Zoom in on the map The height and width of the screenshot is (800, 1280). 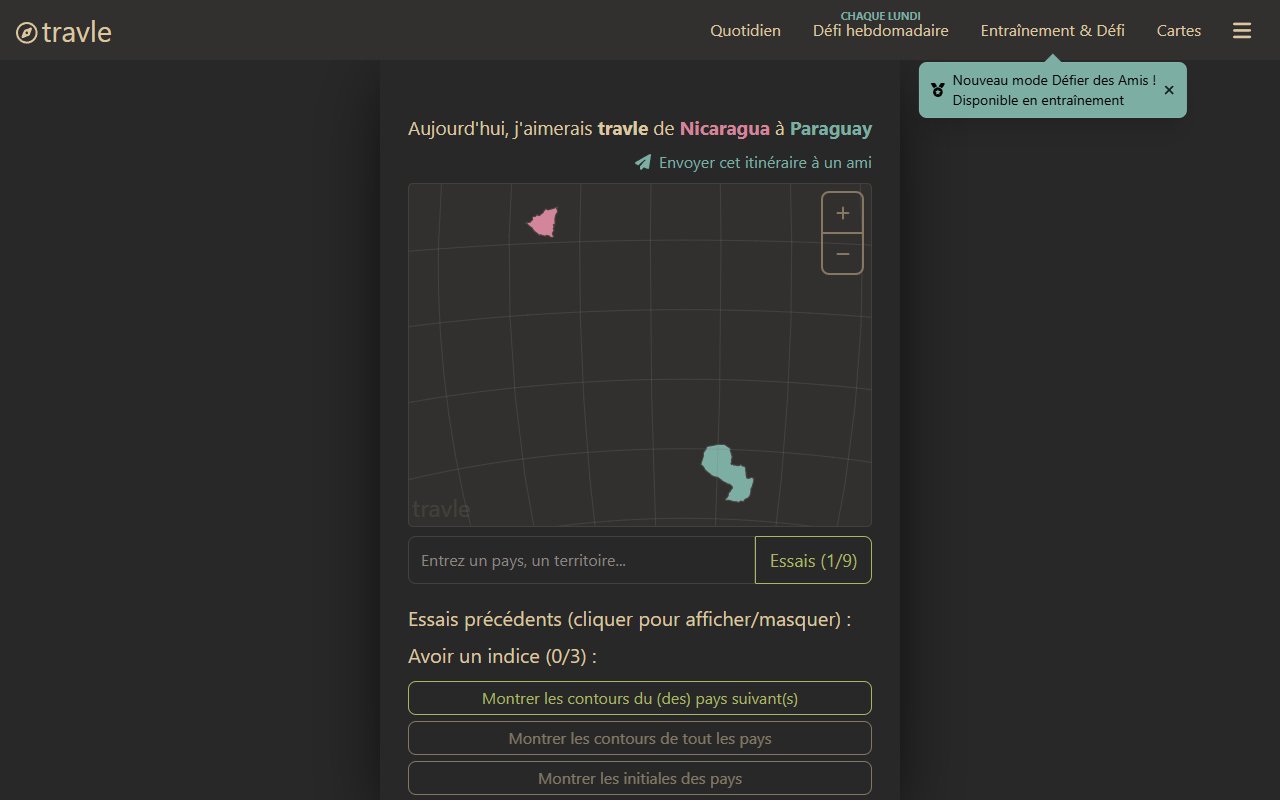point(842,213)
